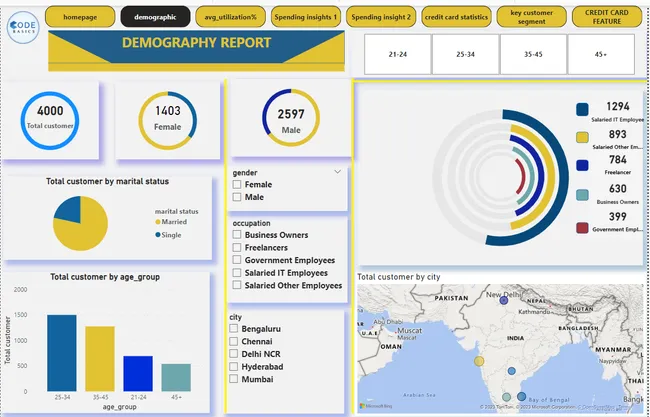Open key customer segment page
The image size is (650, 417).
click(531, 17)
